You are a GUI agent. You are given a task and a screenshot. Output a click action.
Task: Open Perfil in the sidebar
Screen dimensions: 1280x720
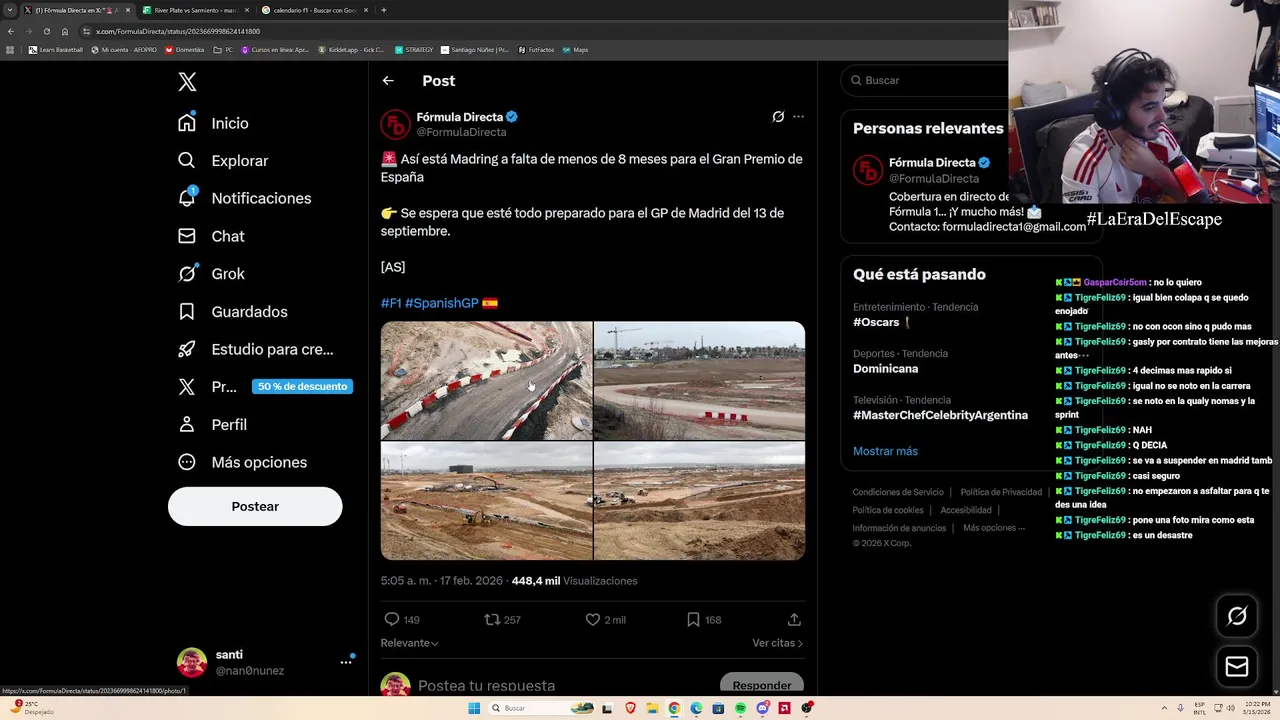(x=212, y=425)
